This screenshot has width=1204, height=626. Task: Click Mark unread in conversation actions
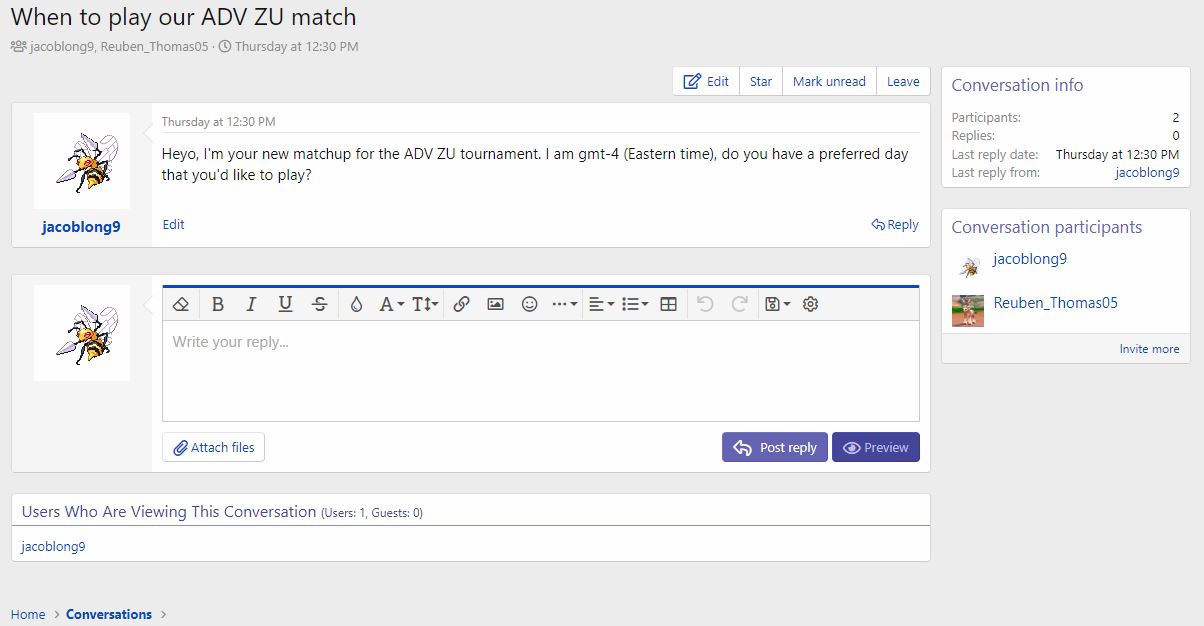829,82
